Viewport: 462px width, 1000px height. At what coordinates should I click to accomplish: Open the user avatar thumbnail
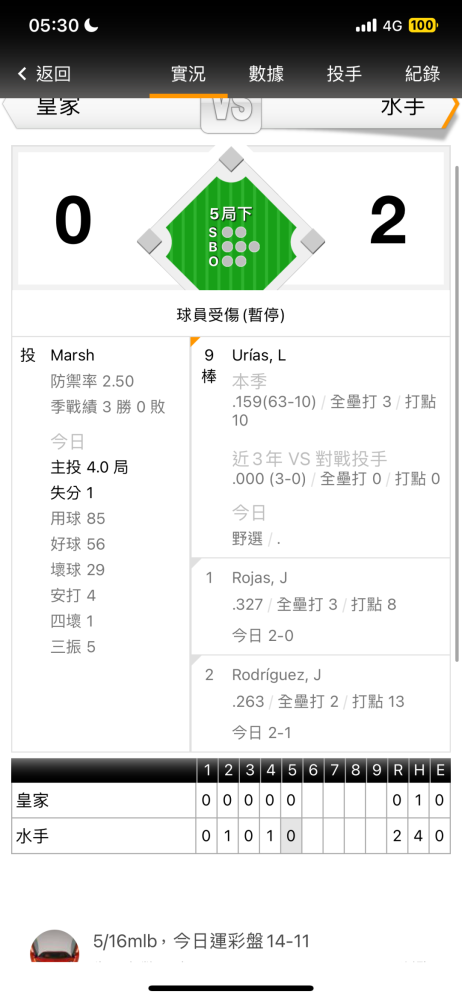pos(54,945)
